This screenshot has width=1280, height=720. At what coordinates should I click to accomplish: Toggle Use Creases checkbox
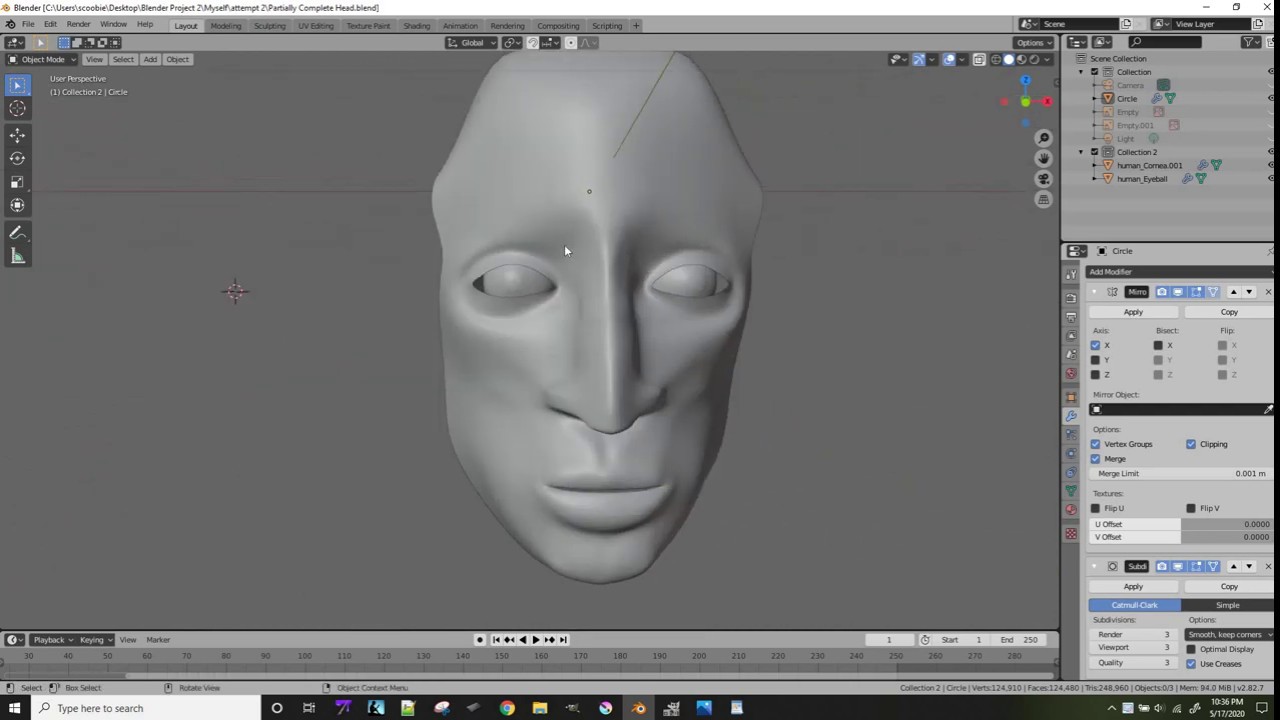tap(1191, 664)
